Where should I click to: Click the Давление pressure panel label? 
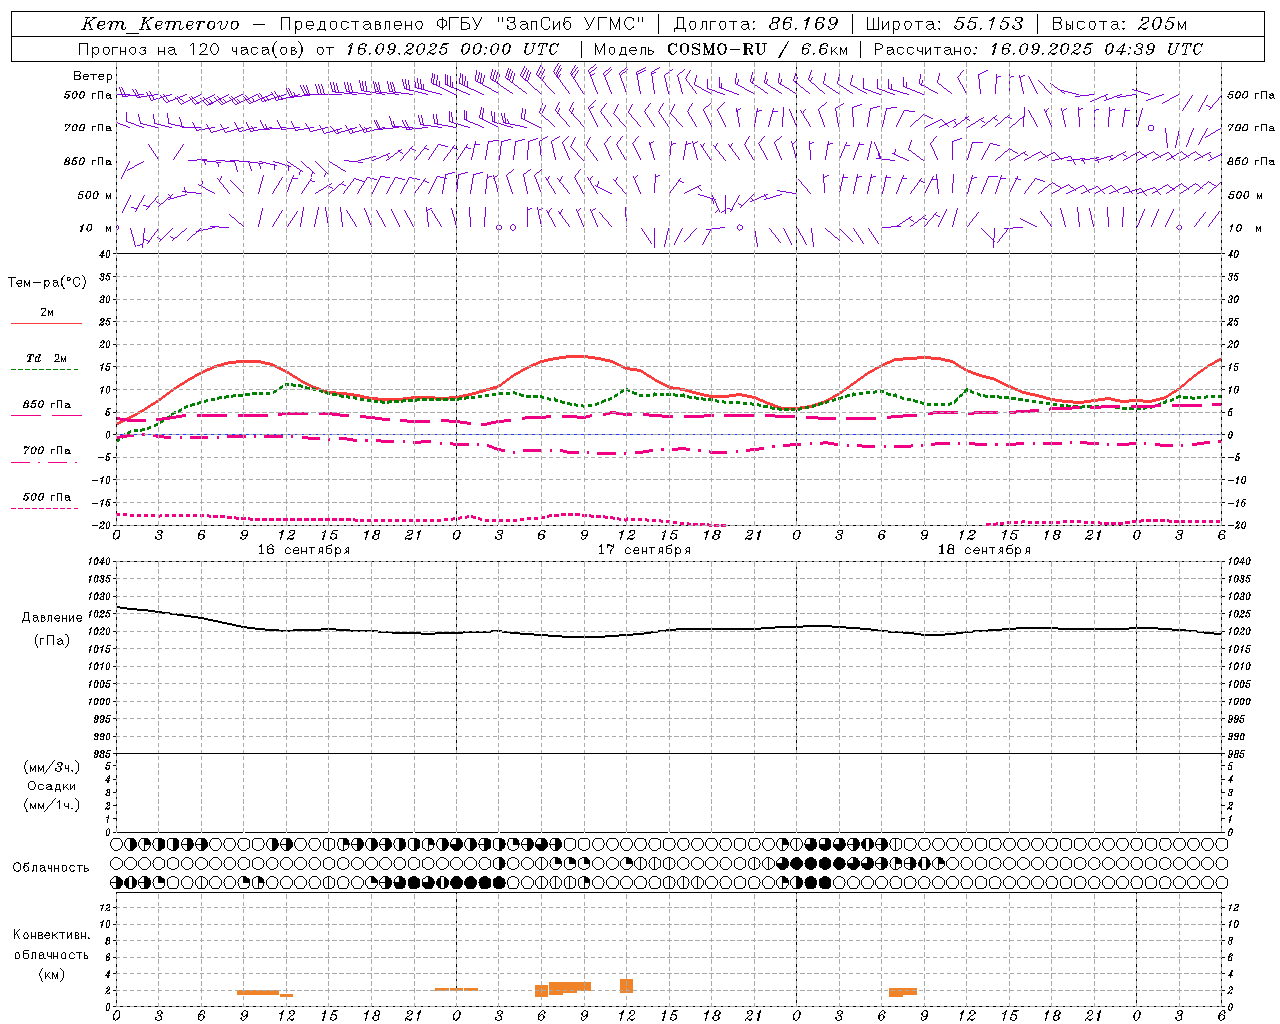pos(52,618)
